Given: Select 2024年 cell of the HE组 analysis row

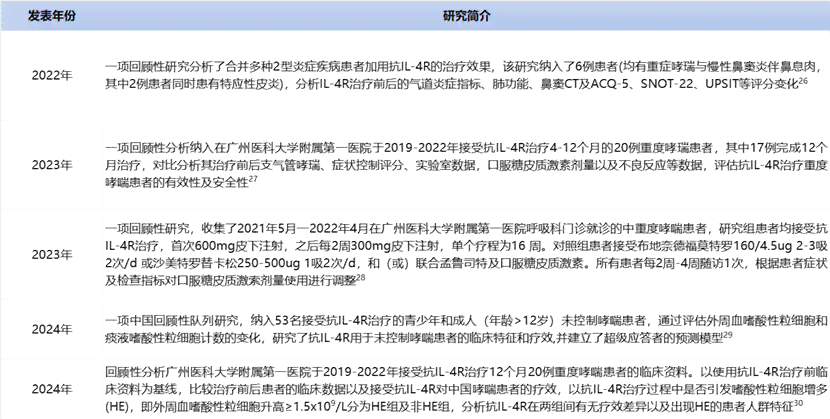Looking at the screenshot, I should click(52, 390).
